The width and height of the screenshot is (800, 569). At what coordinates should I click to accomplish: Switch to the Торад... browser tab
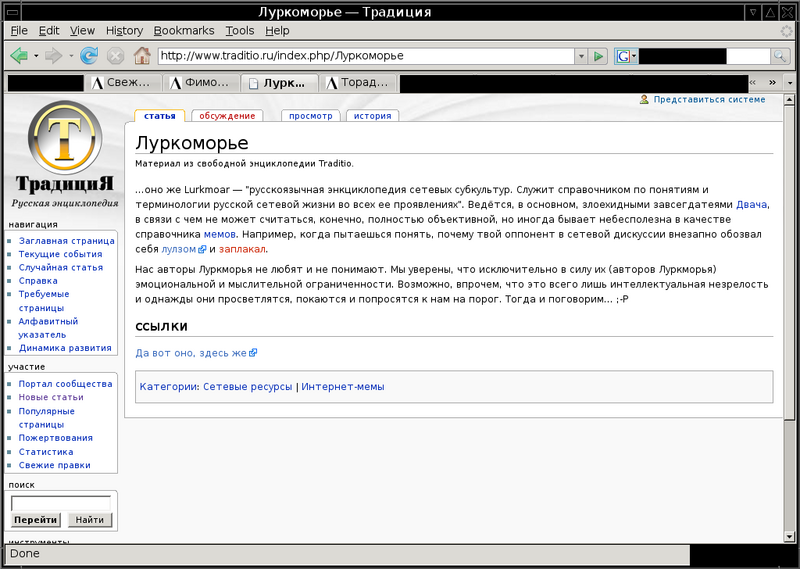[358, 83]
